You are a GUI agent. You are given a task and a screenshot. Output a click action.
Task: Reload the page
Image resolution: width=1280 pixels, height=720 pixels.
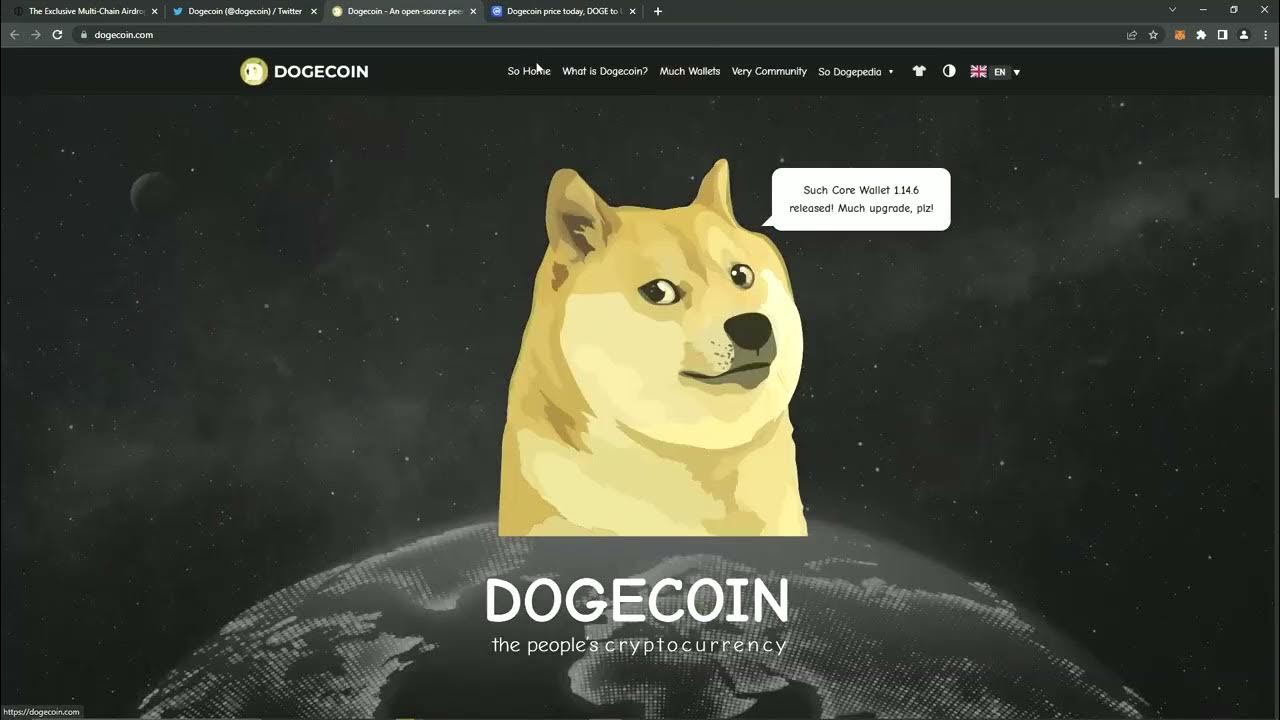point(57,34)
